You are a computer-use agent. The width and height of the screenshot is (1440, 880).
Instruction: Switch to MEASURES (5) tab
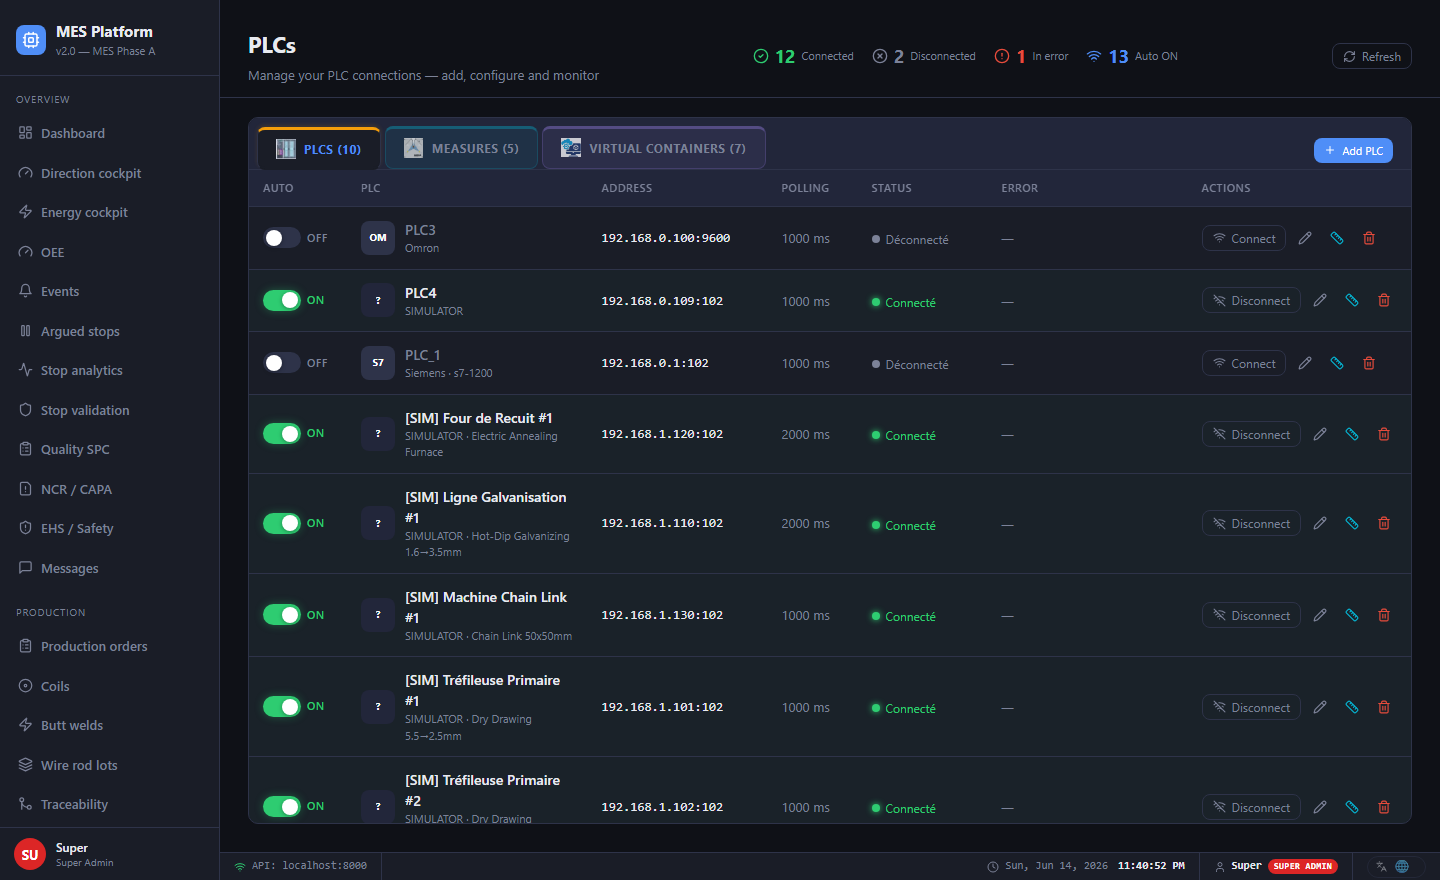click(461, 148)
